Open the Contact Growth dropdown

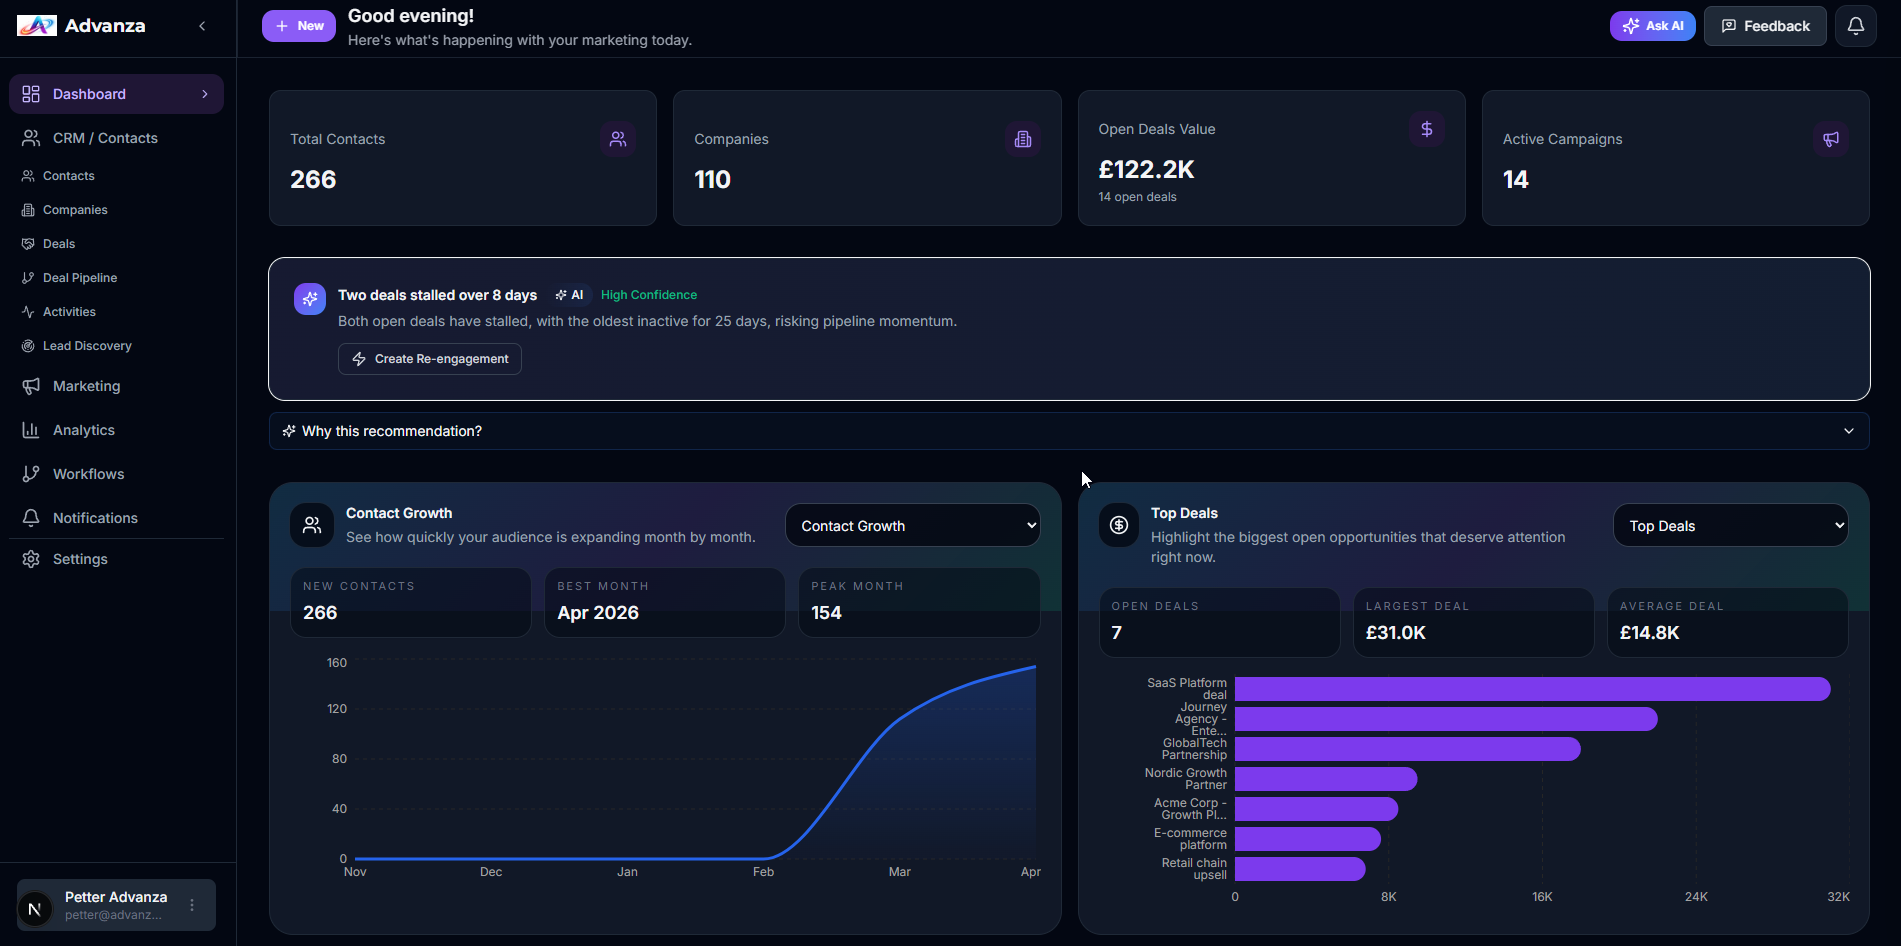(x=911, y=524)
